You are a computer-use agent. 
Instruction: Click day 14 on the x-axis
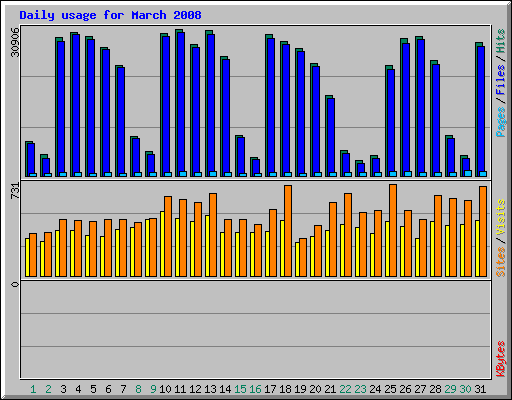(225, 389)
